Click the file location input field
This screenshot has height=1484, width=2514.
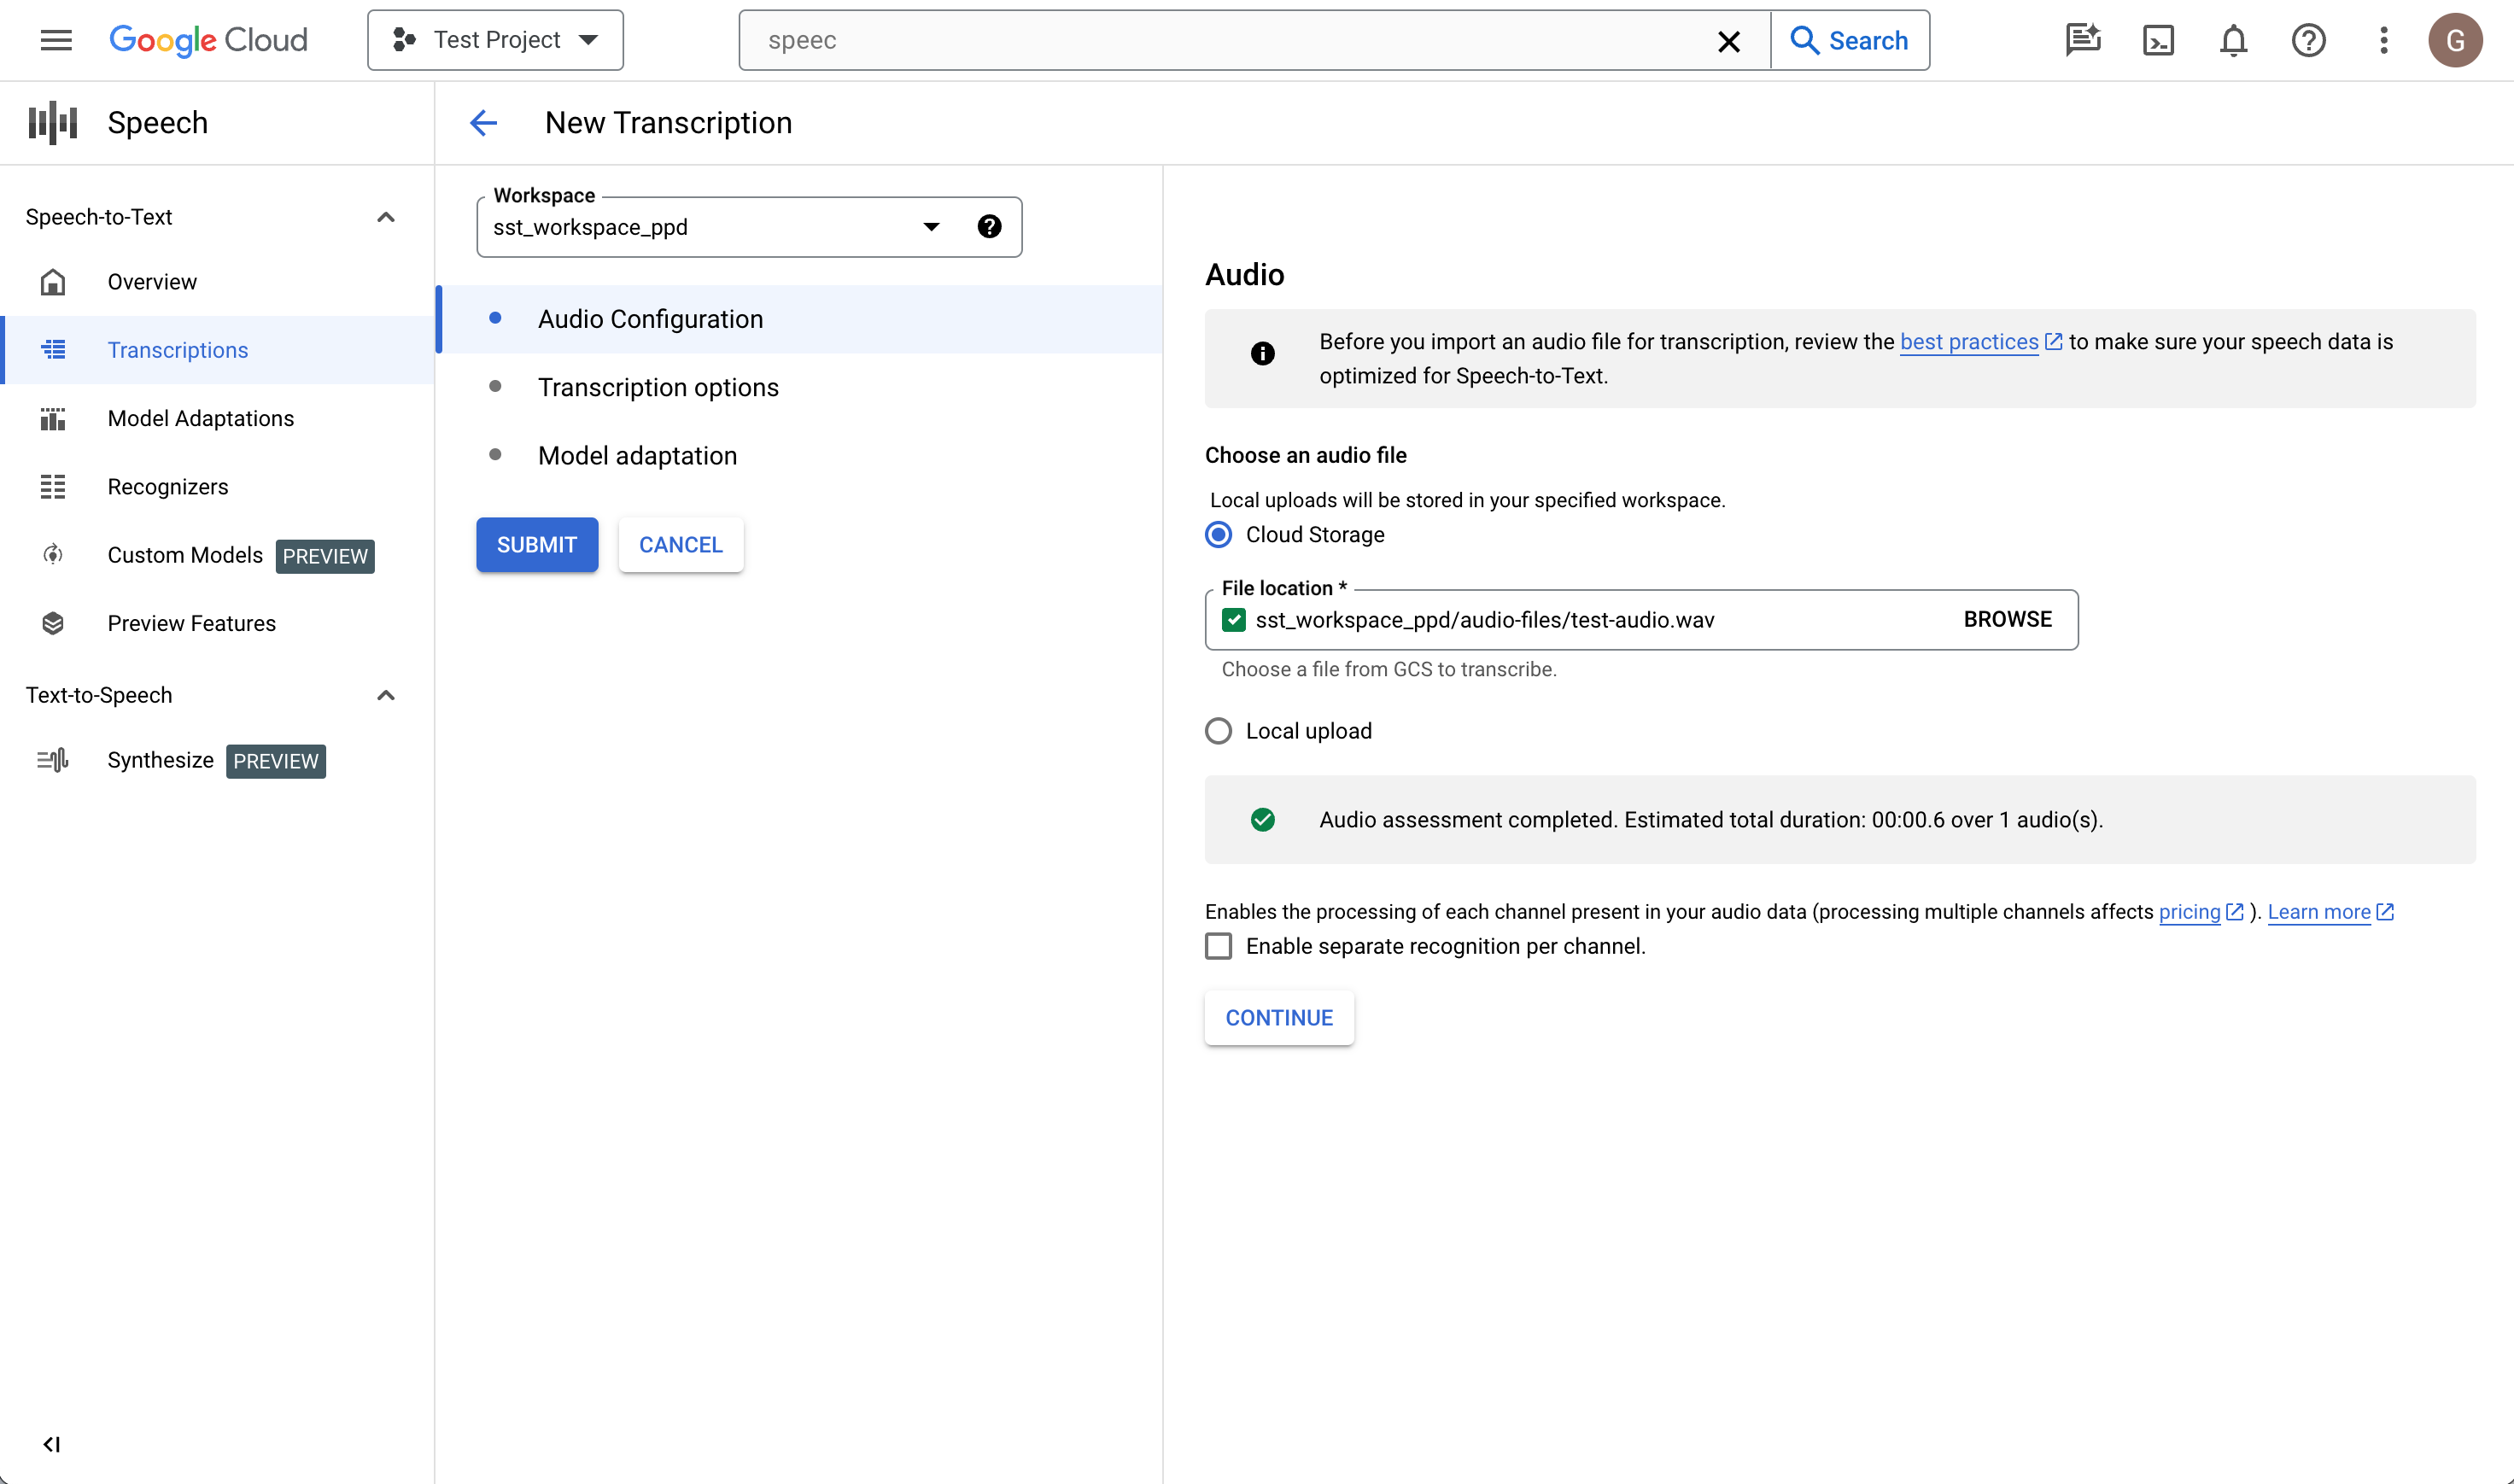tap(1592, 618)
